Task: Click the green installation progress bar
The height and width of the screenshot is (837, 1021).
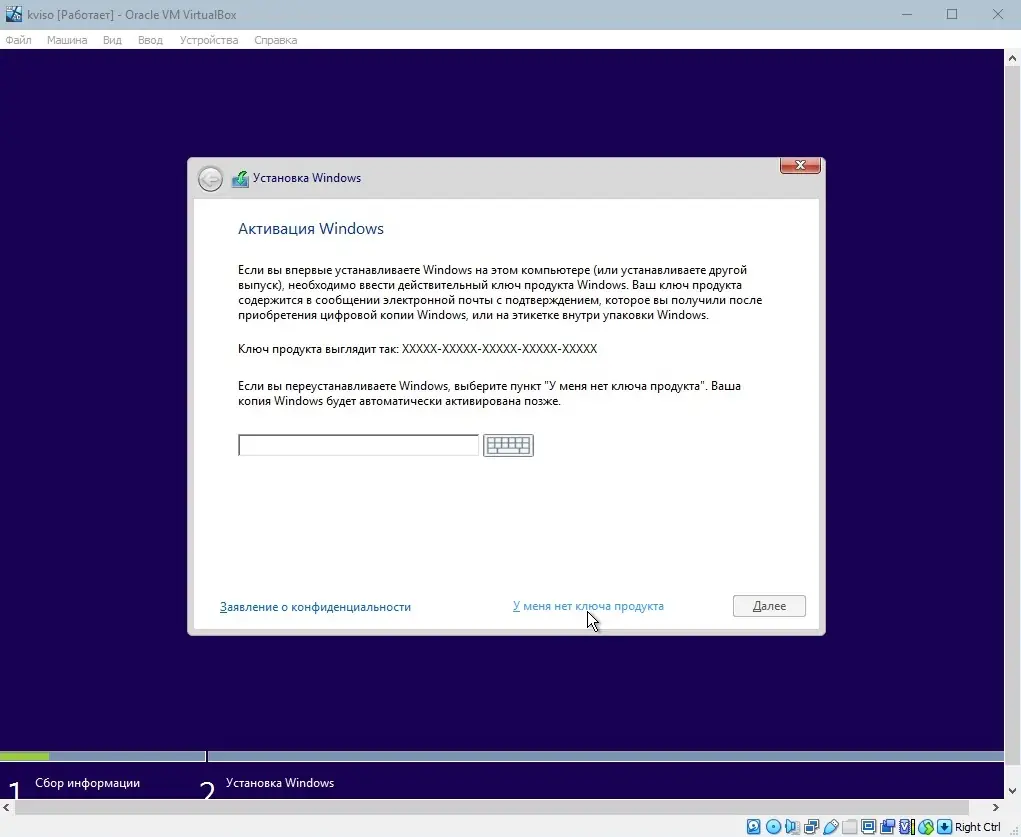Action: [25, 756]
